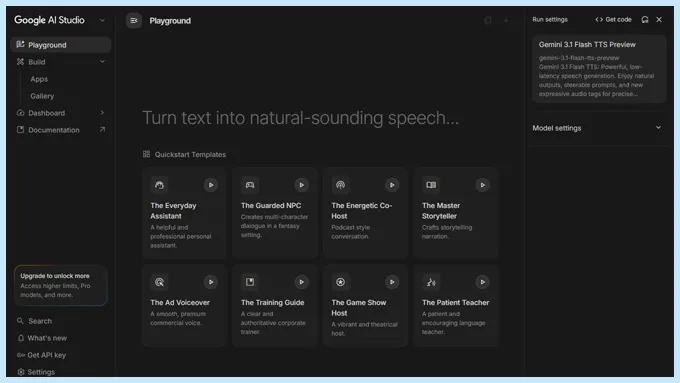Image resolution: width=680 pixels, height=383 pixels.
Task: Click The Training Guide card icon
Action: point(250,282)
